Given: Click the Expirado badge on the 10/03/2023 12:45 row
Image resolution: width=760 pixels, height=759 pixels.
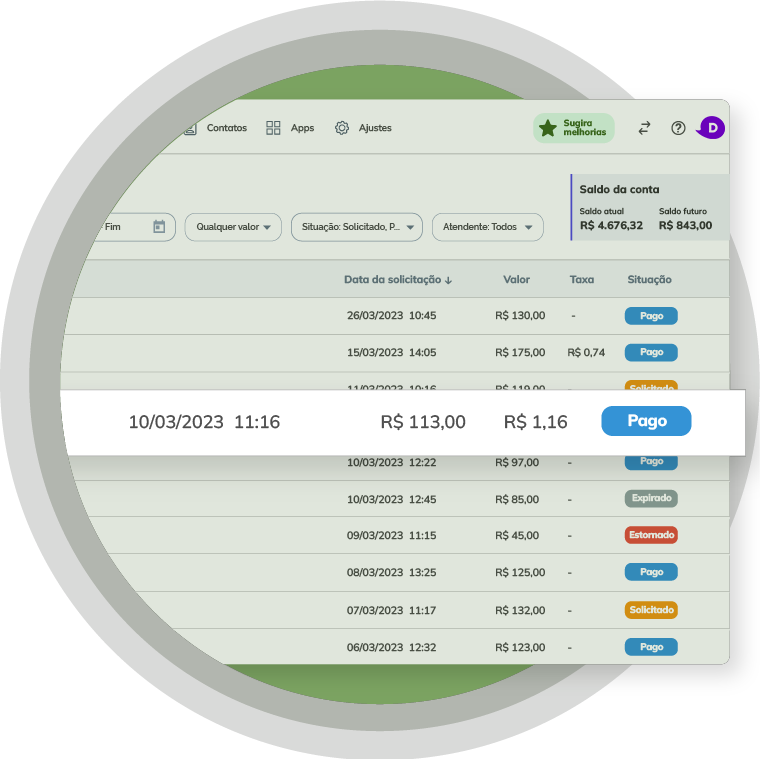Looking at the screenshot, I should (x=651, y=498).
